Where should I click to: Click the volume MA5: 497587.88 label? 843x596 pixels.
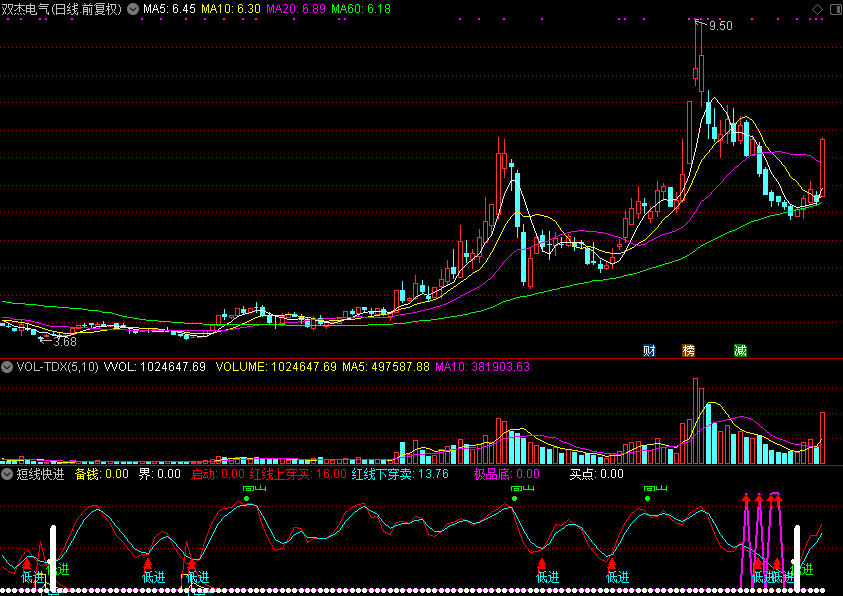pyautogui.click(x=386, y=367)
